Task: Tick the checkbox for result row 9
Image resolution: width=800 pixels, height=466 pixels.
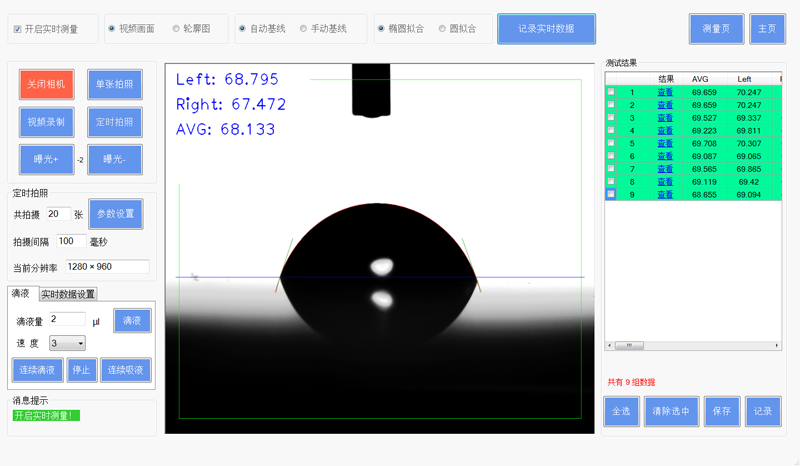Action: pyautogui.click(x=611, y=195)
